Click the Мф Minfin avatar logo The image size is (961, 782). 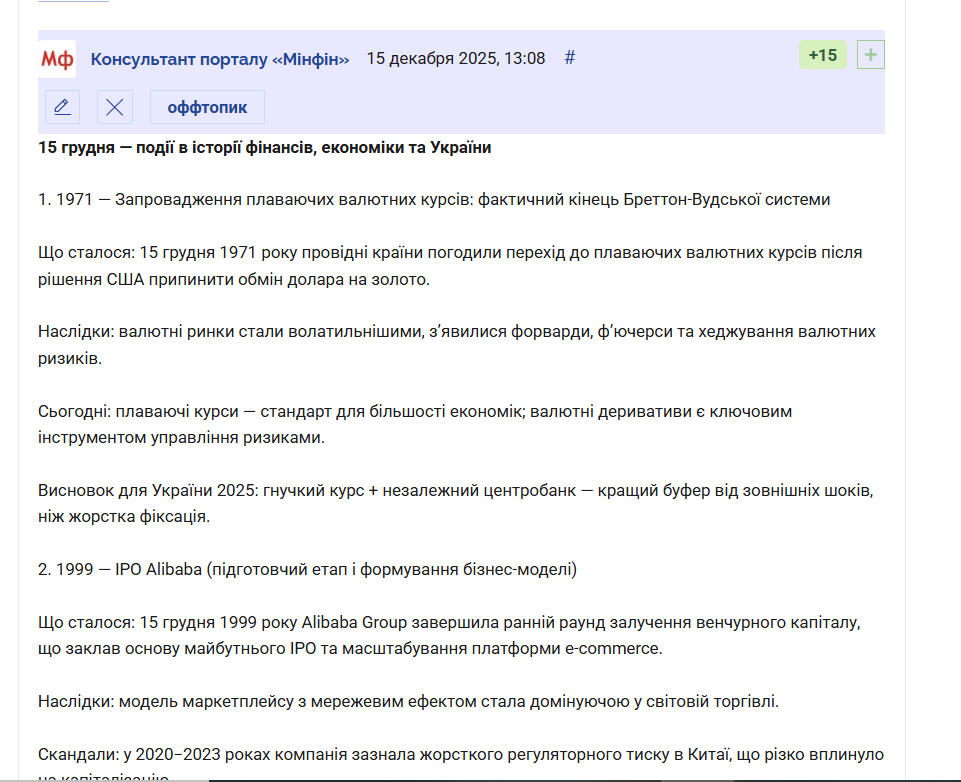57,59
